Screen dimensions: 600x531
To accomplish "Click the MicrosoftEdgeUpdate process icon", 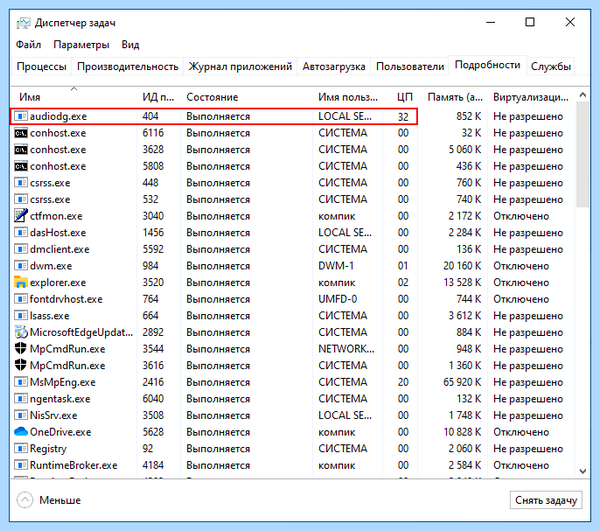I will [x=21, y=332].
